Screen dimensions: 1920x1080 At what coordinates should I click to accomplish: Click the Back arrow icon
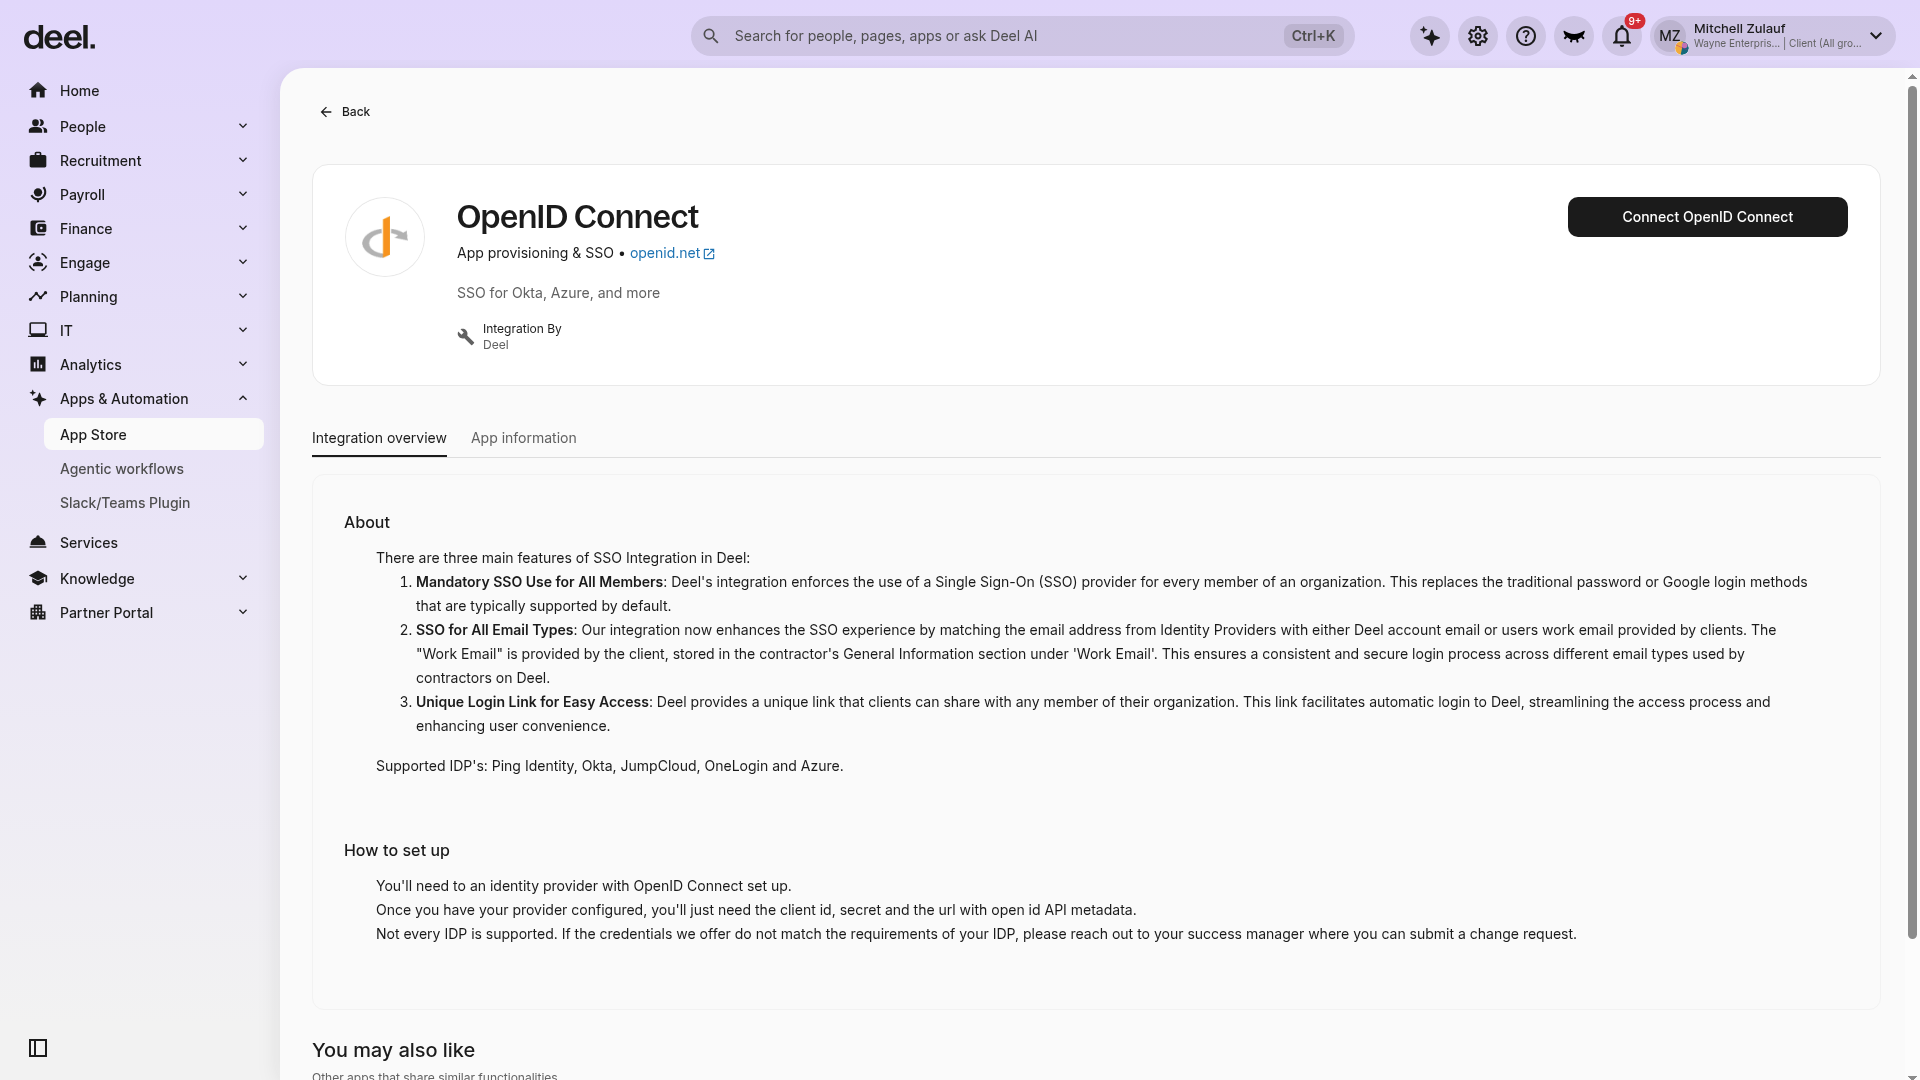click(326, 112)
